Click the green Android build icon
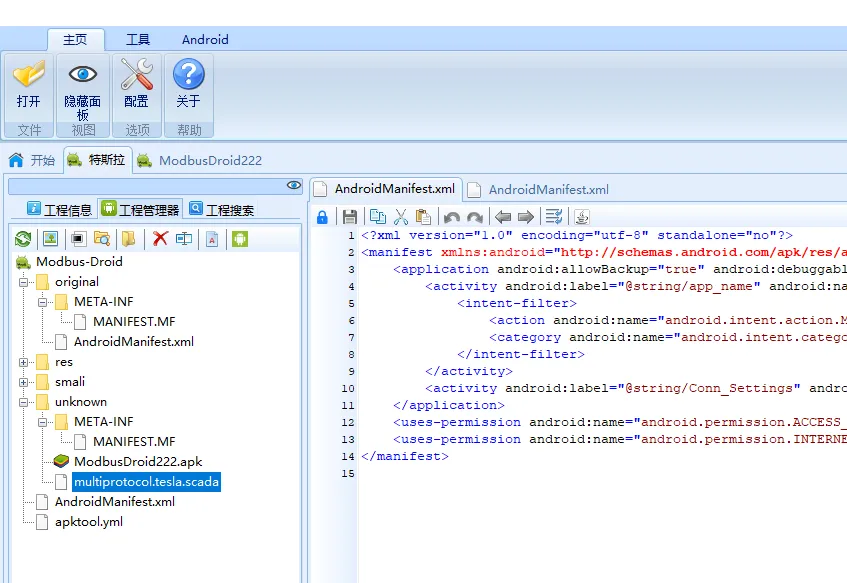 240,238
